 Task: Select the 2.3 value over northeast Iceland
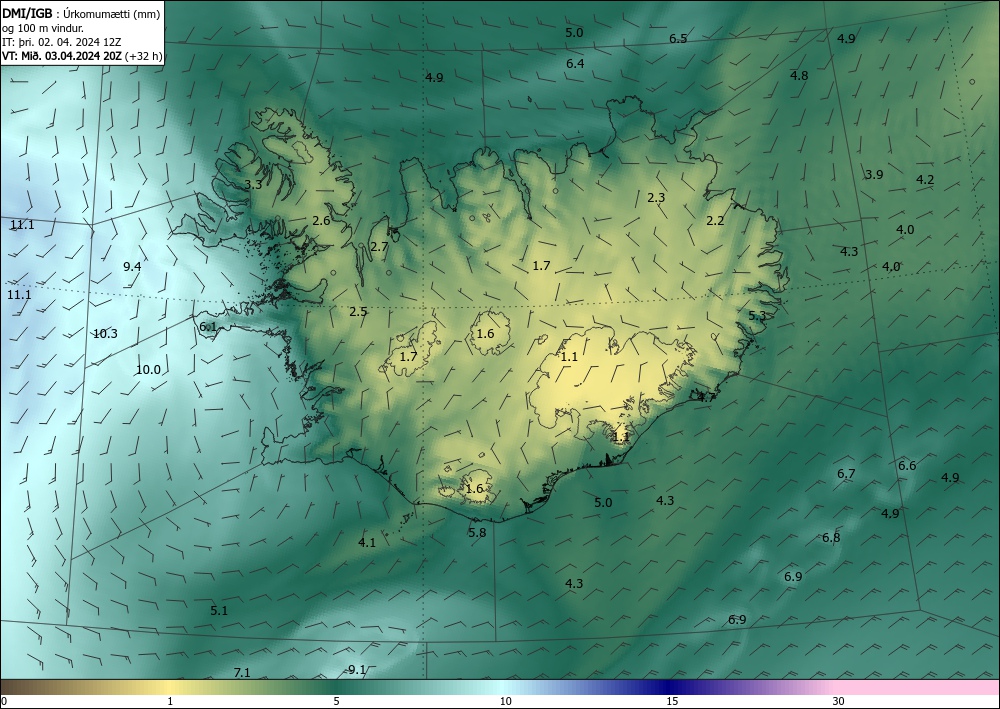tap(656, 198)
